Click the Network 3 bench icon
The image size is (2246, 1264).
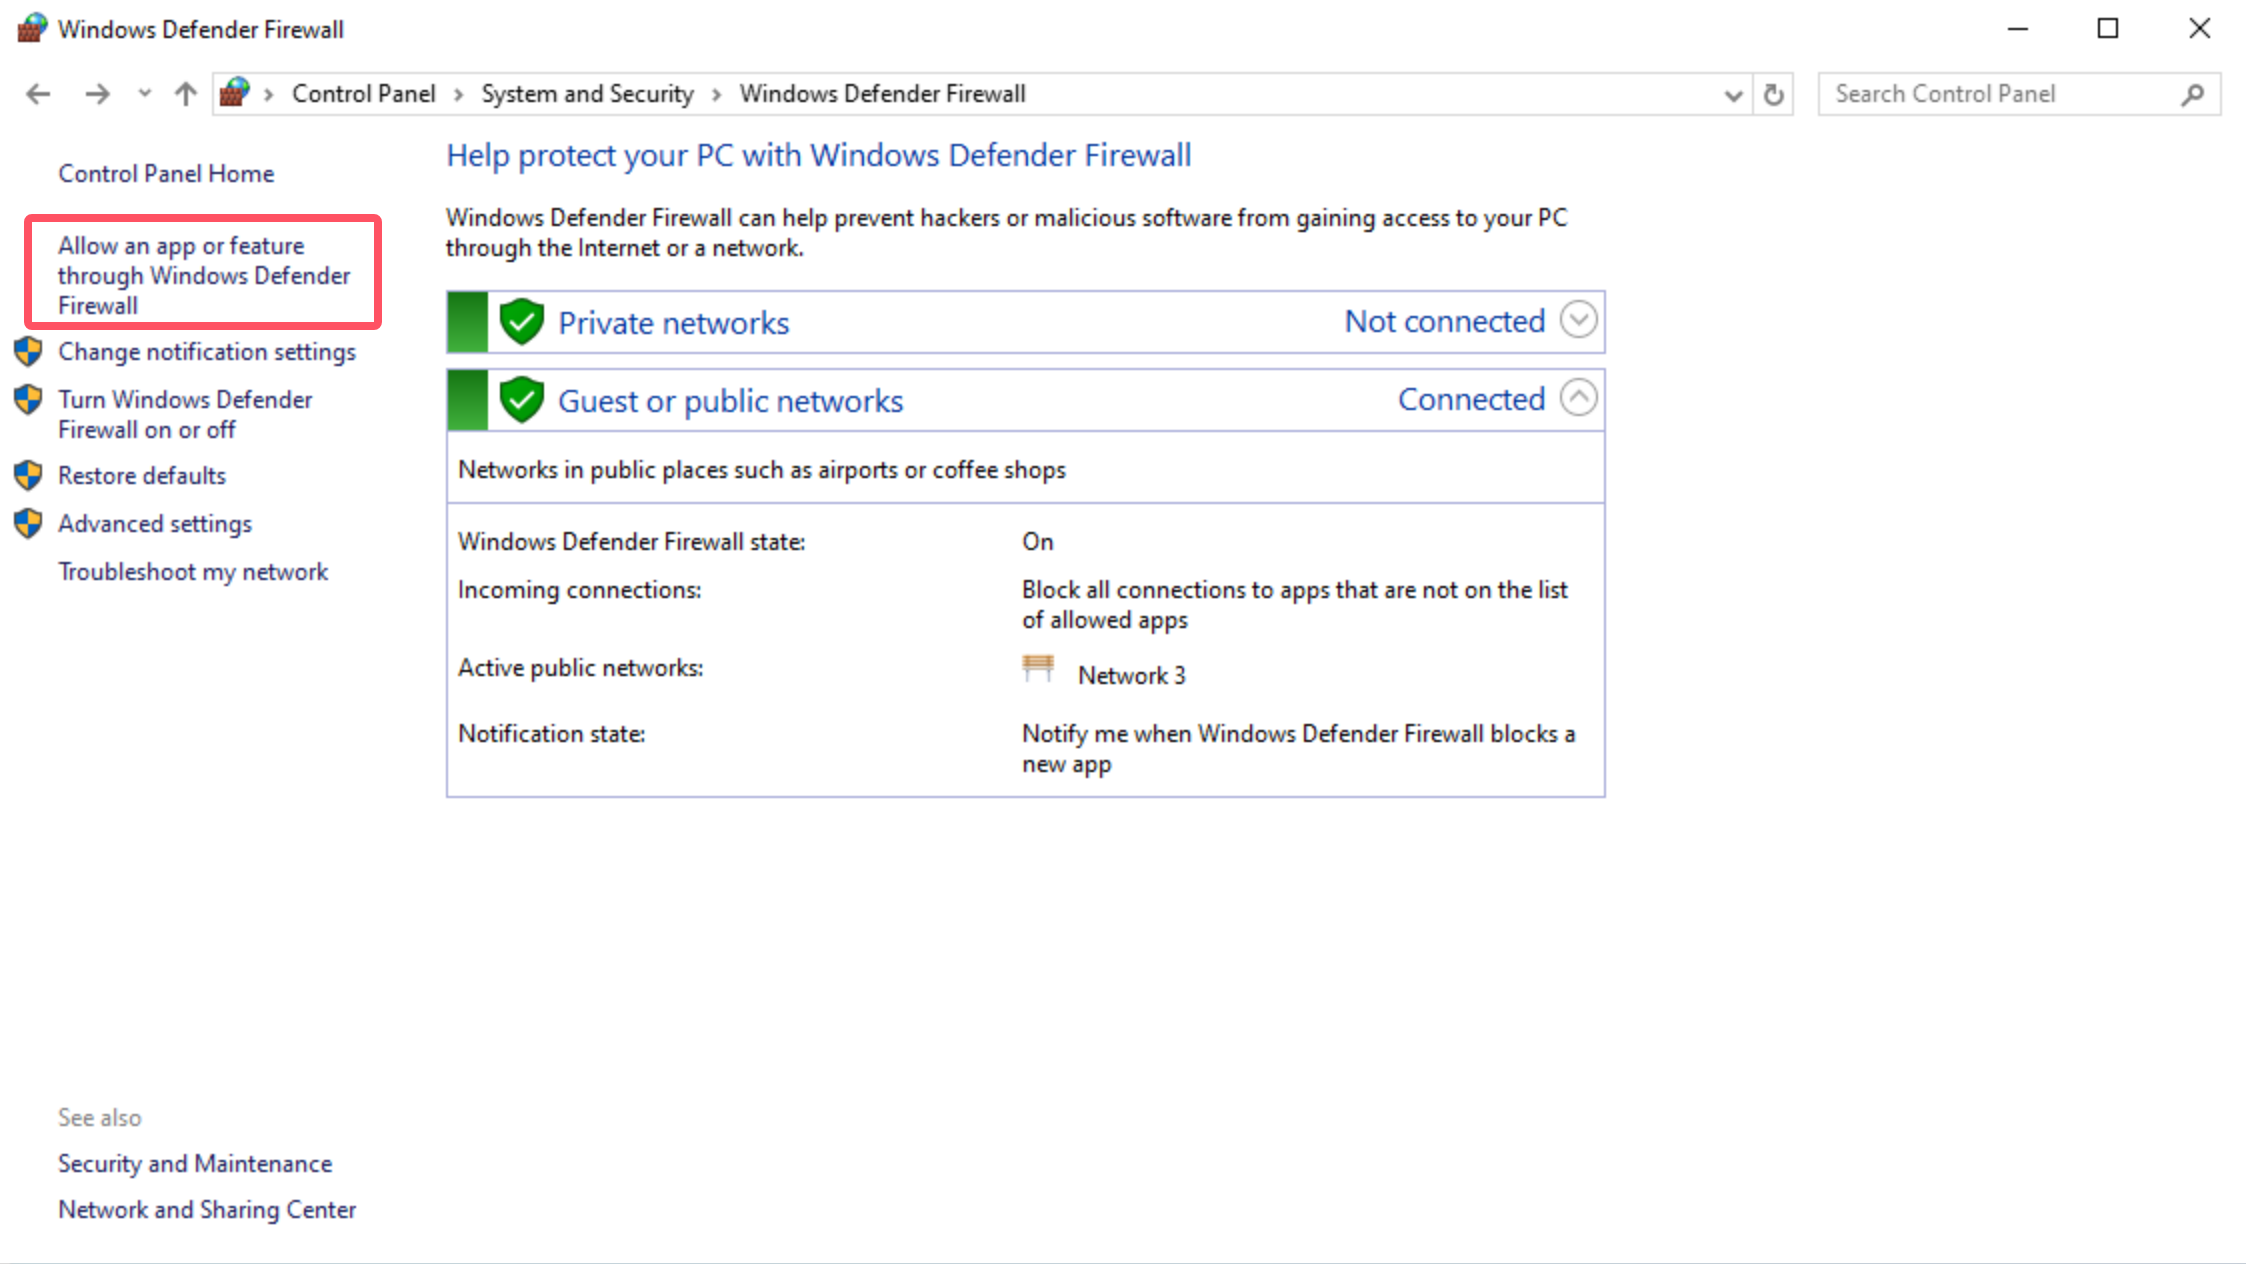[x=1038, y=668]
